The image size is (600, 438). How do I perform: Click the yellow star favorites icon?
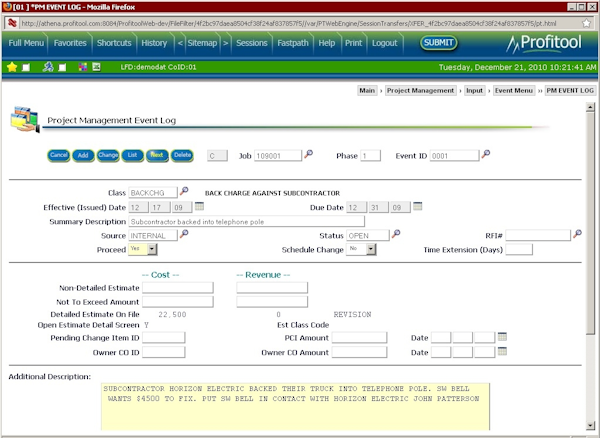(12, 67)
